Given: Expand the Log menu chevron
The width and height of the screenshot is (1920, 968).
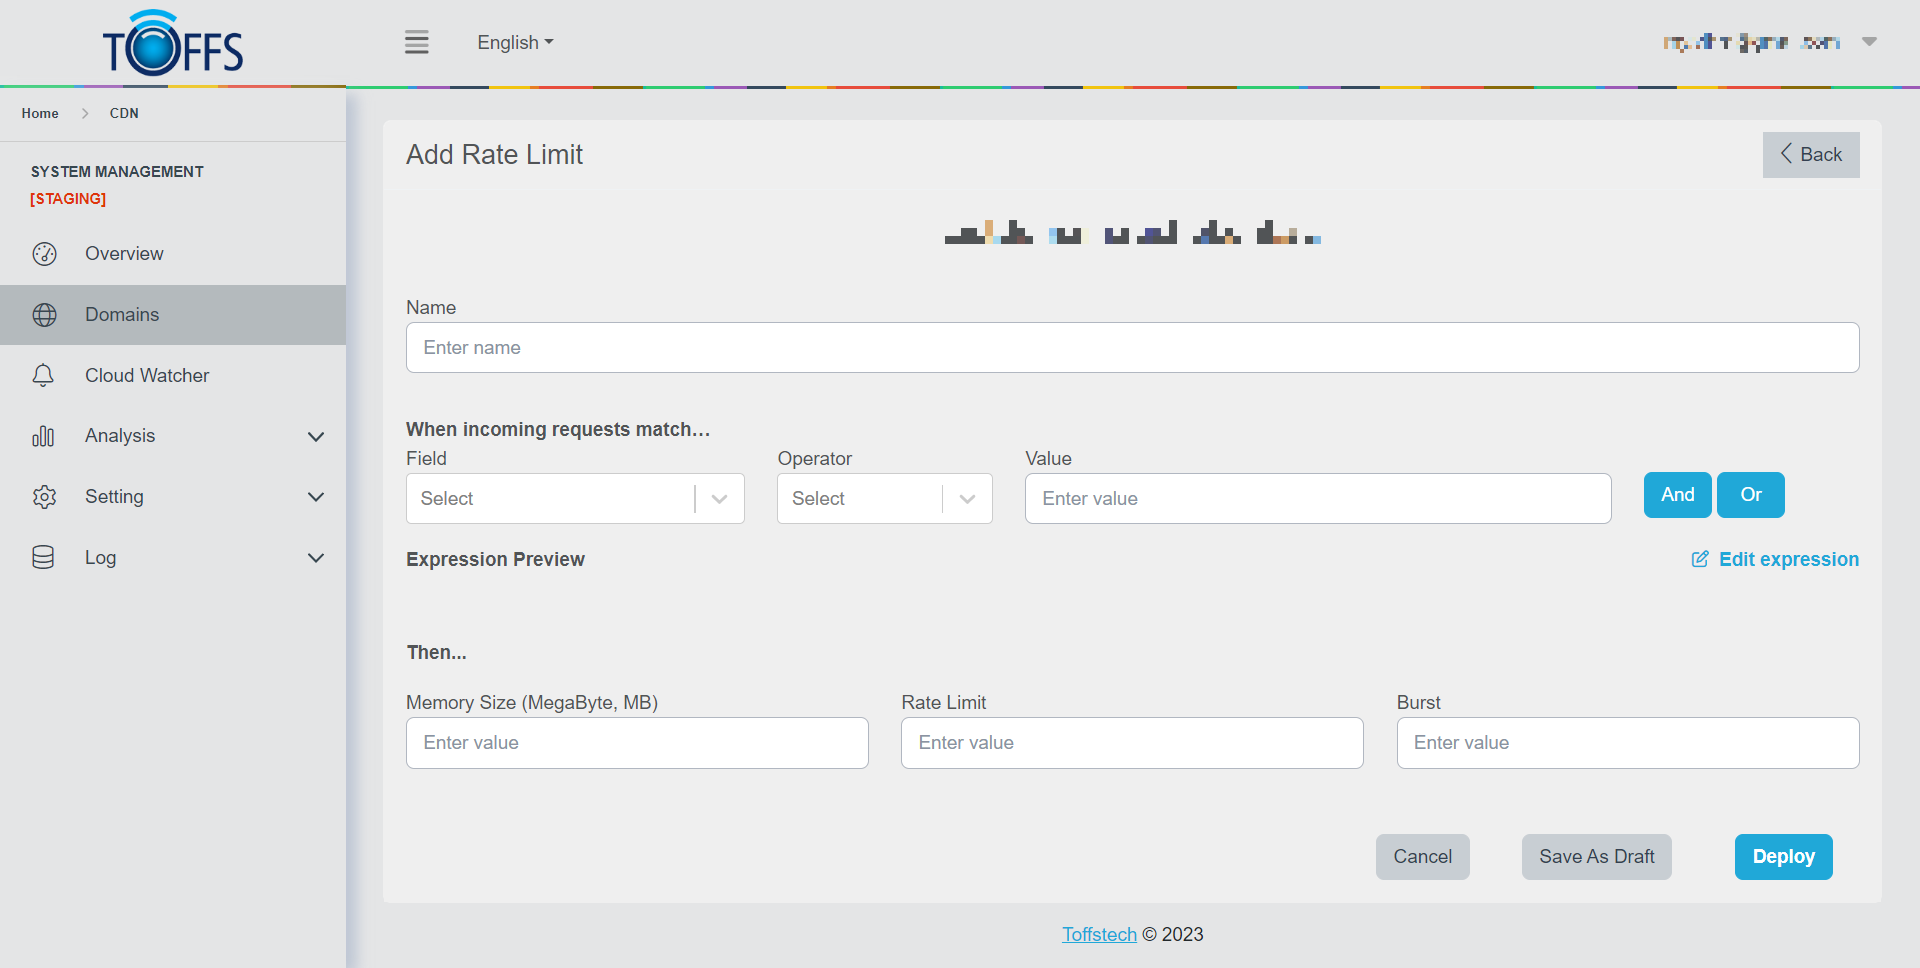Looking at the screenshot, I should (316, 558).
